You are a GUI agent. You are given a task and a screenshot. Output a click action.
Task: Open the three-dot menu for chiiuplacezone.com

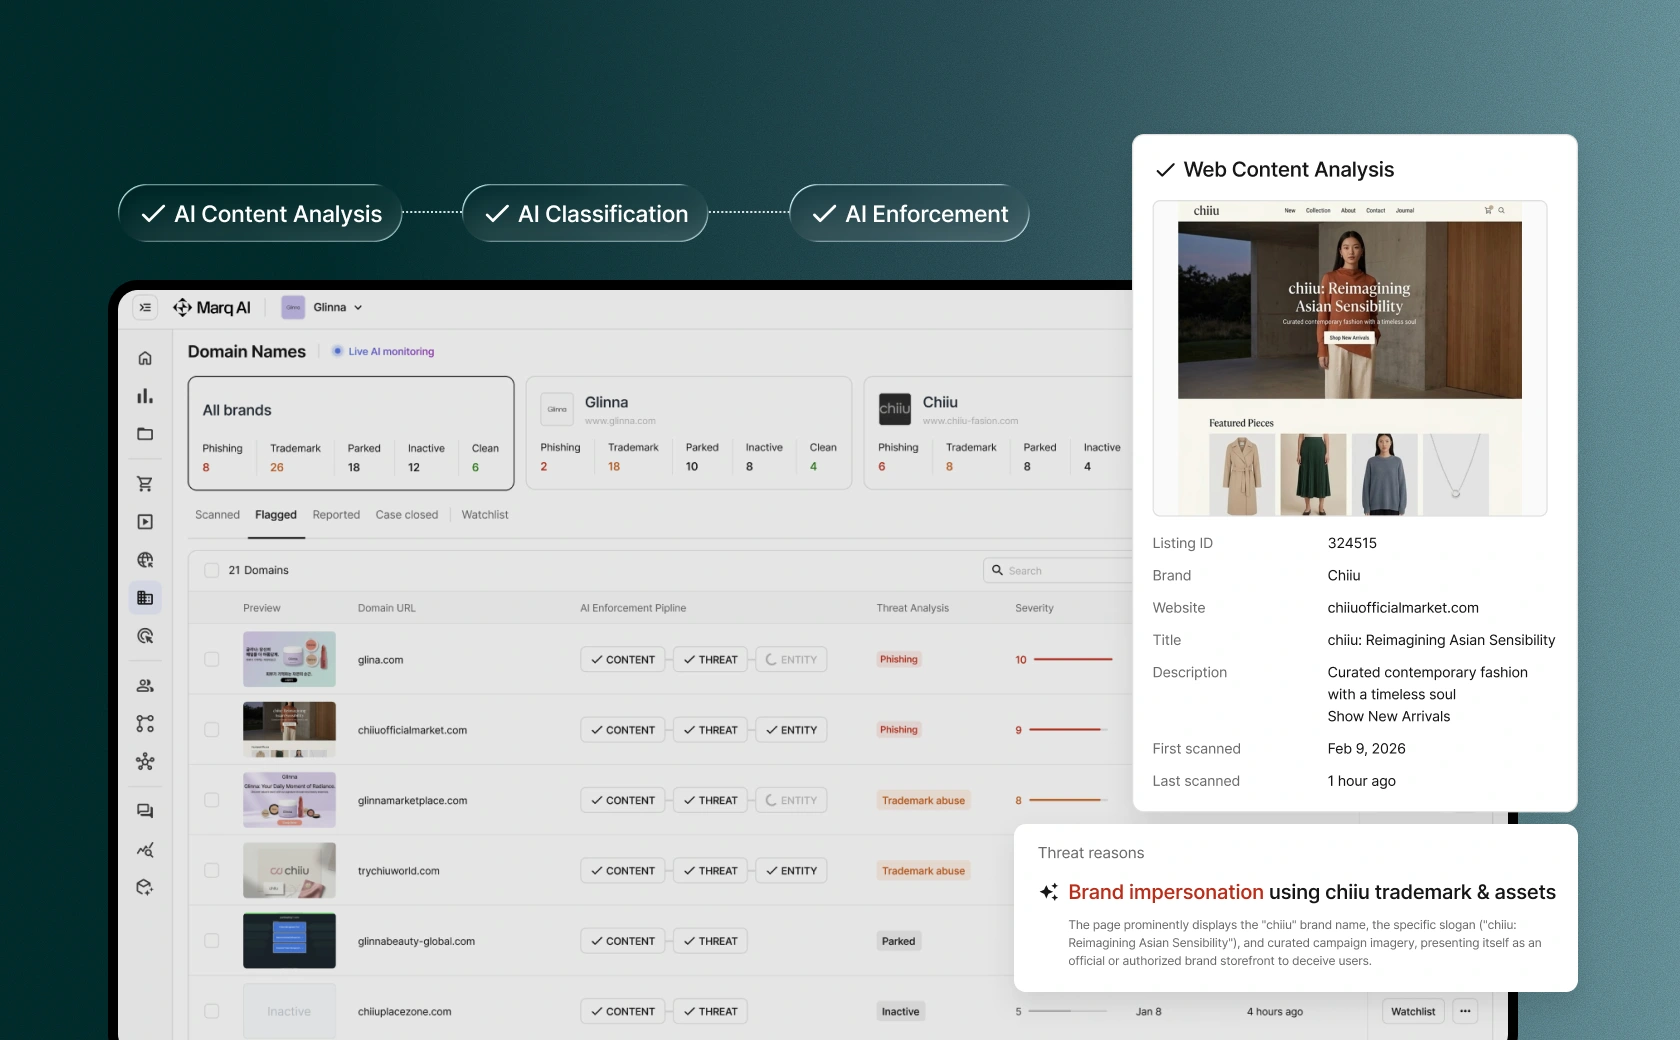point(1465,1011)
